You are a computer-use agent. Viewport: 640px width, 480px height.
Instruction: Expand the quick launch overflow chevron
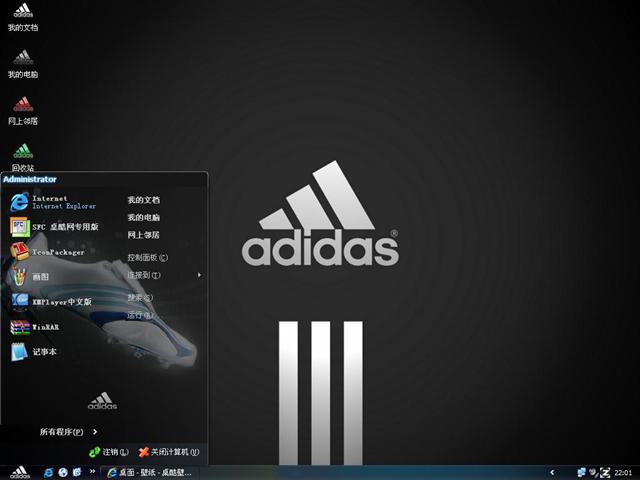[92, 471]
